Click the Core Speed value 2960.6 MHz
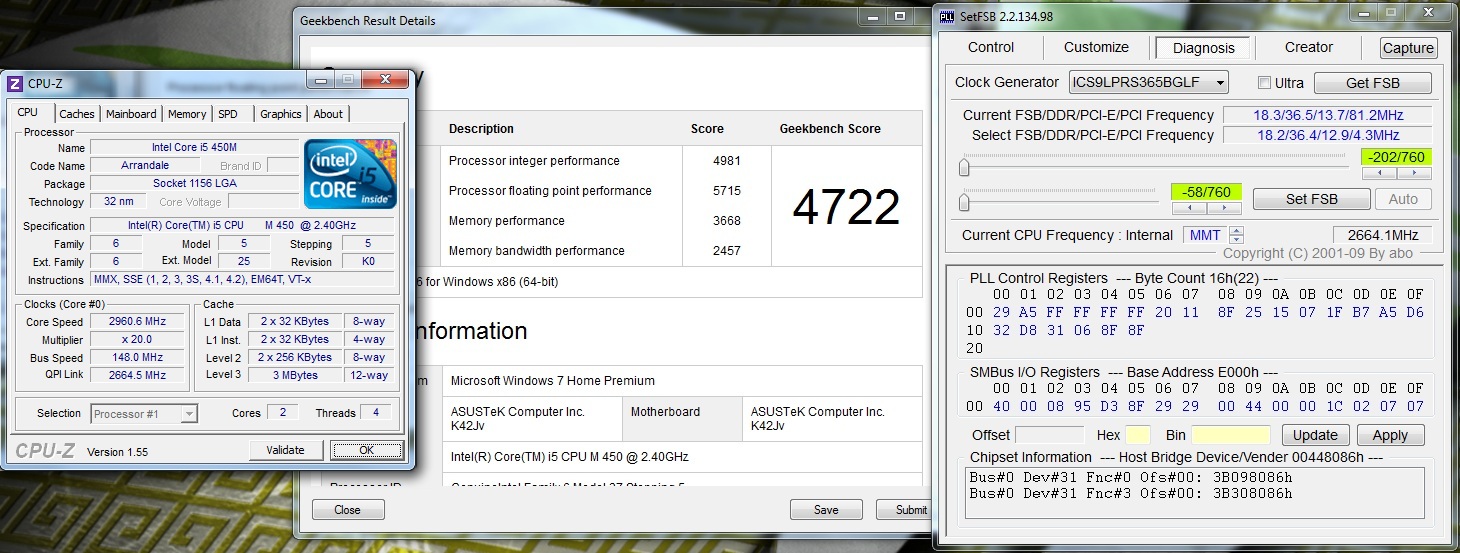The height and width of the screenshot is (553, 1460). coord(138,322)
